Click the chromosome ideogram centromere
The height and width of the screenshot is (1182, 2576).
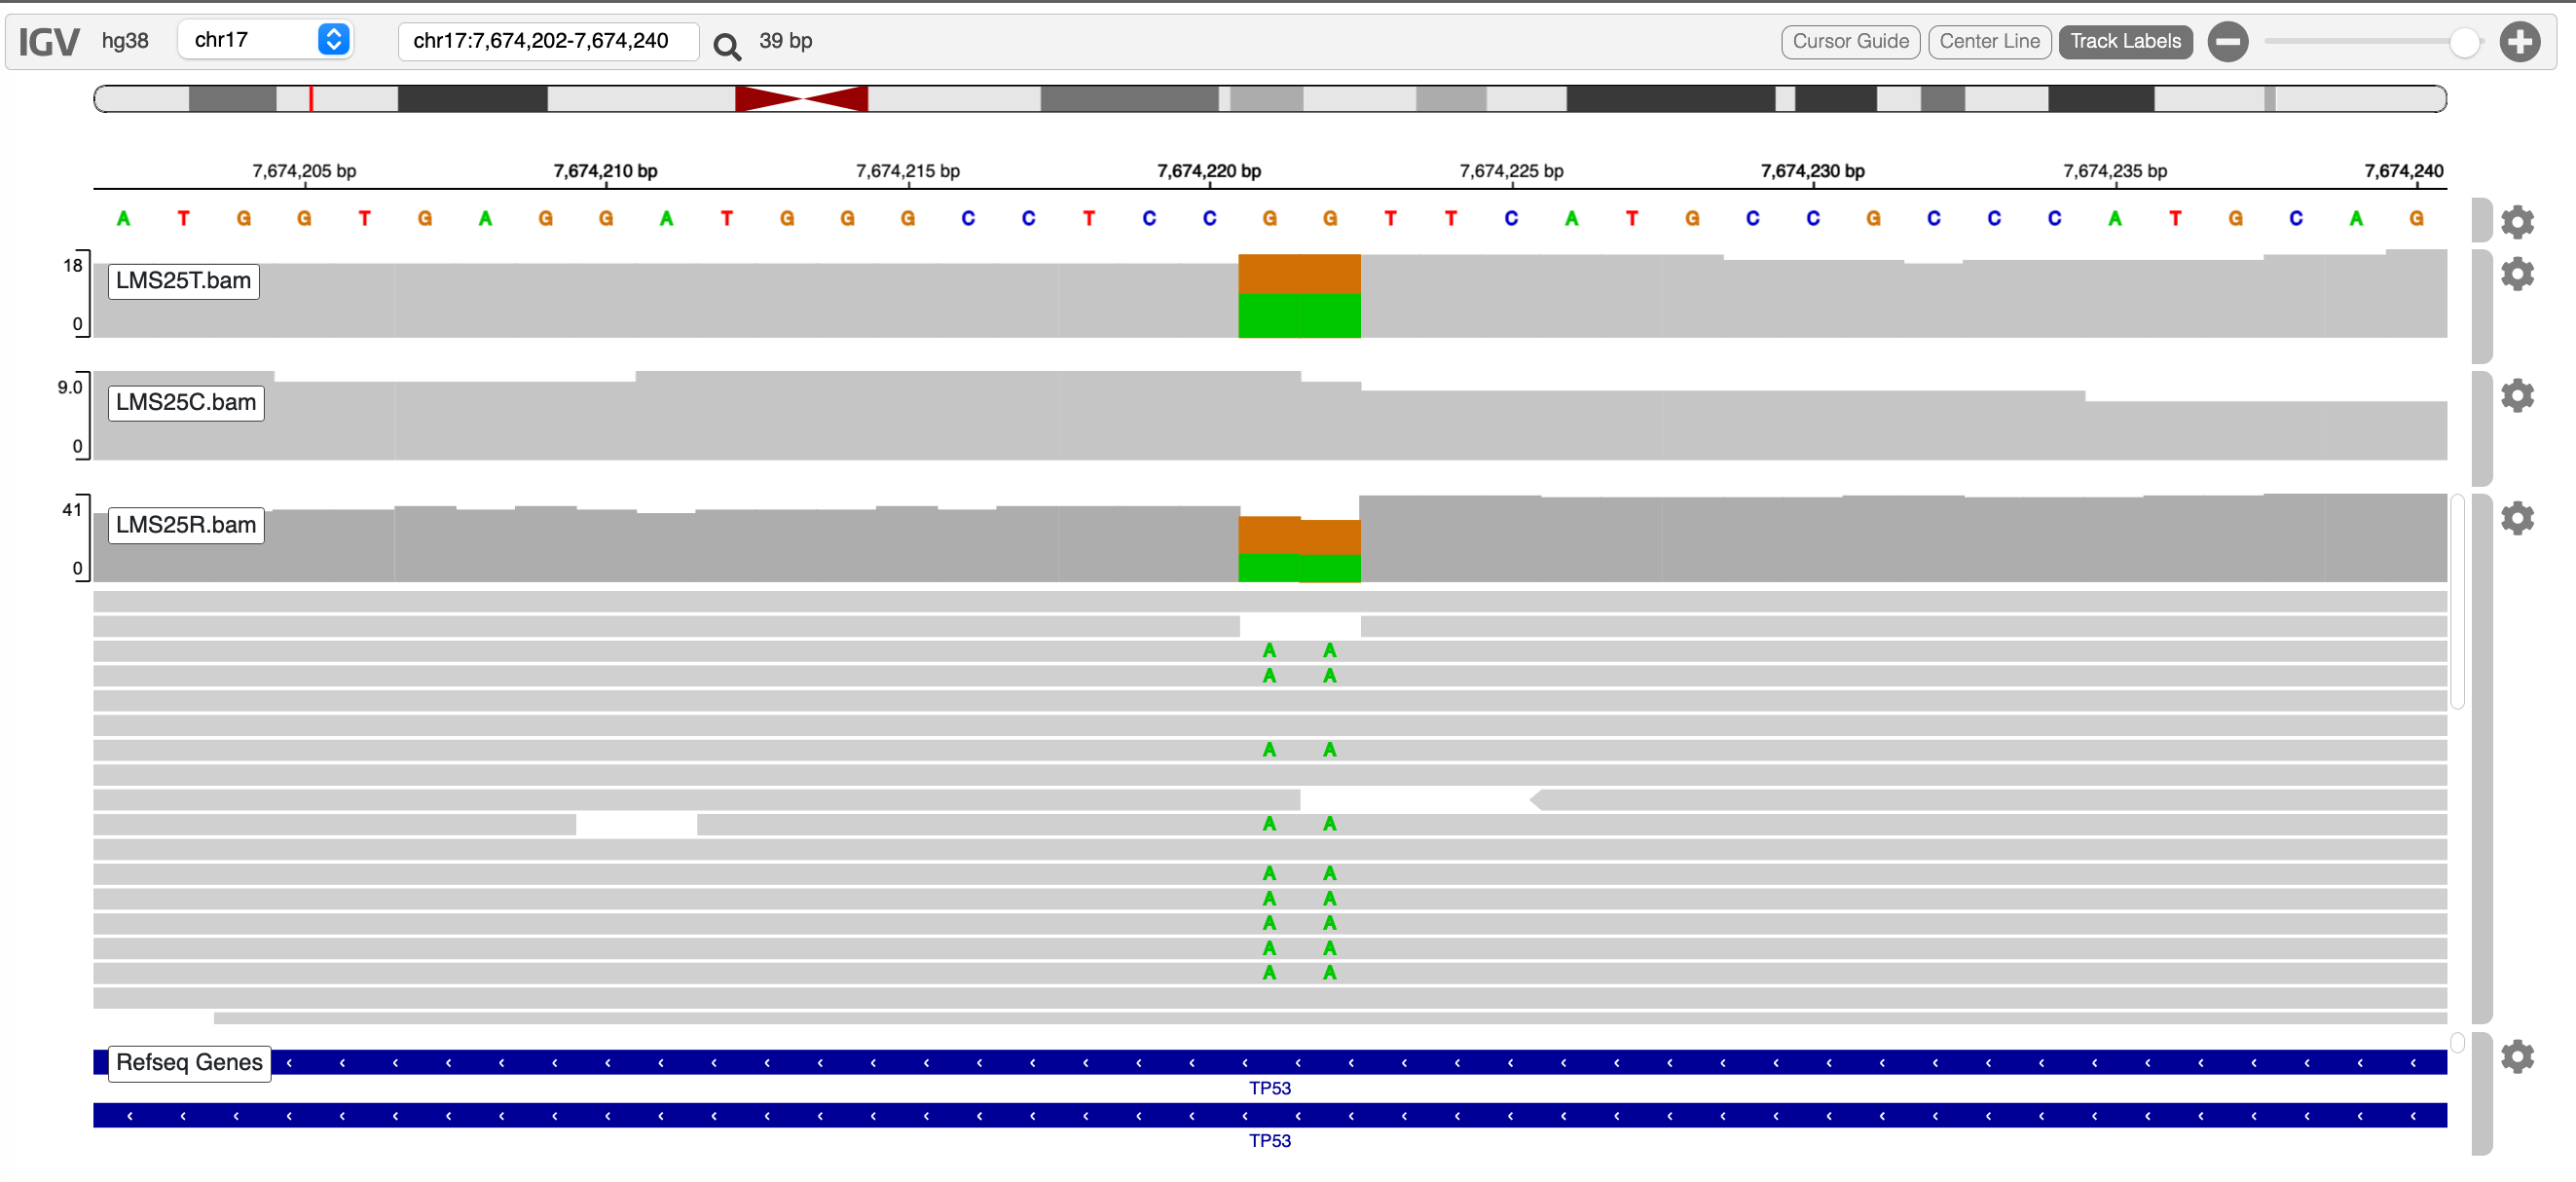point(801,99)
